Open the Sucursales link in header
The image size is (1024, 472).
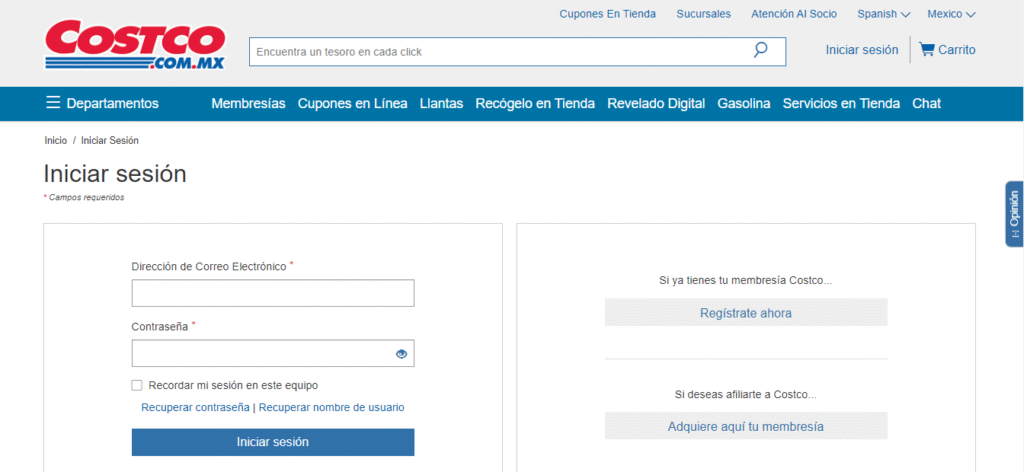point(703,14)
